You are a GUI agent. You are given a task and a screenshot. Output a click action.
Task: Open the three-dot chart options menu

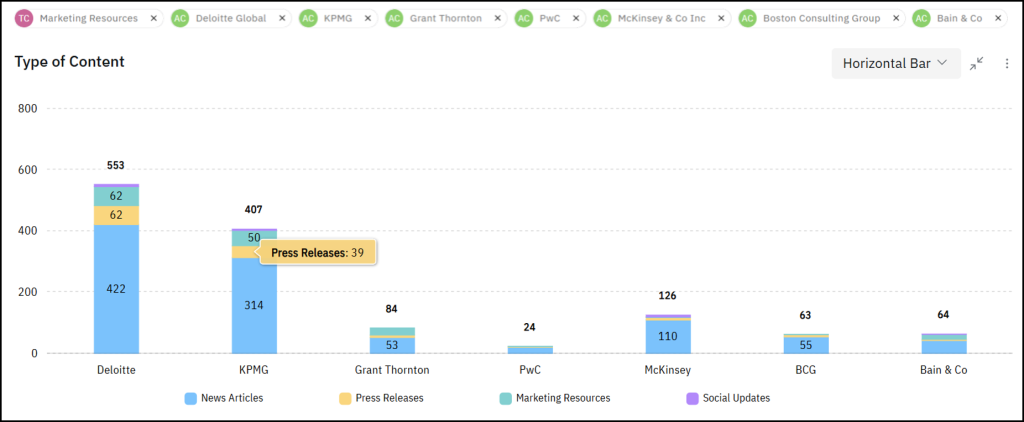click(x=1007, y=63)
